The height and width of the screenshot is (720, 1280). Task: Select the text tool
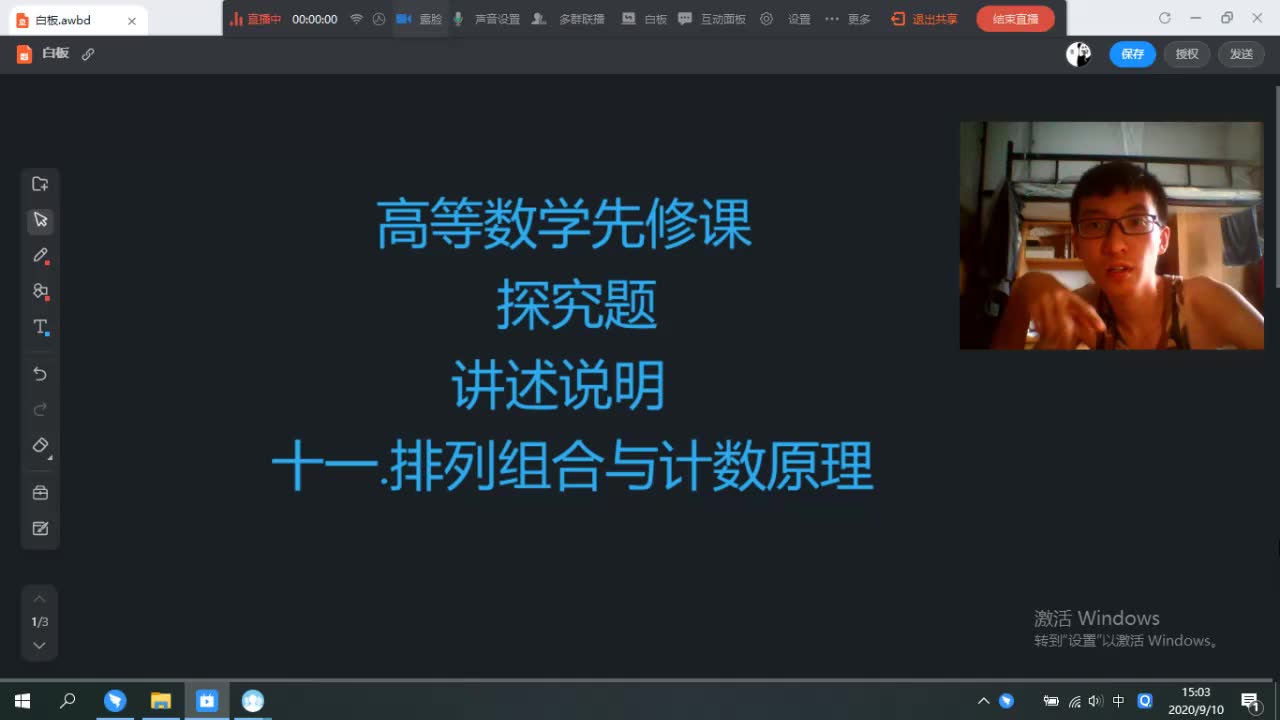coord(40,327)
